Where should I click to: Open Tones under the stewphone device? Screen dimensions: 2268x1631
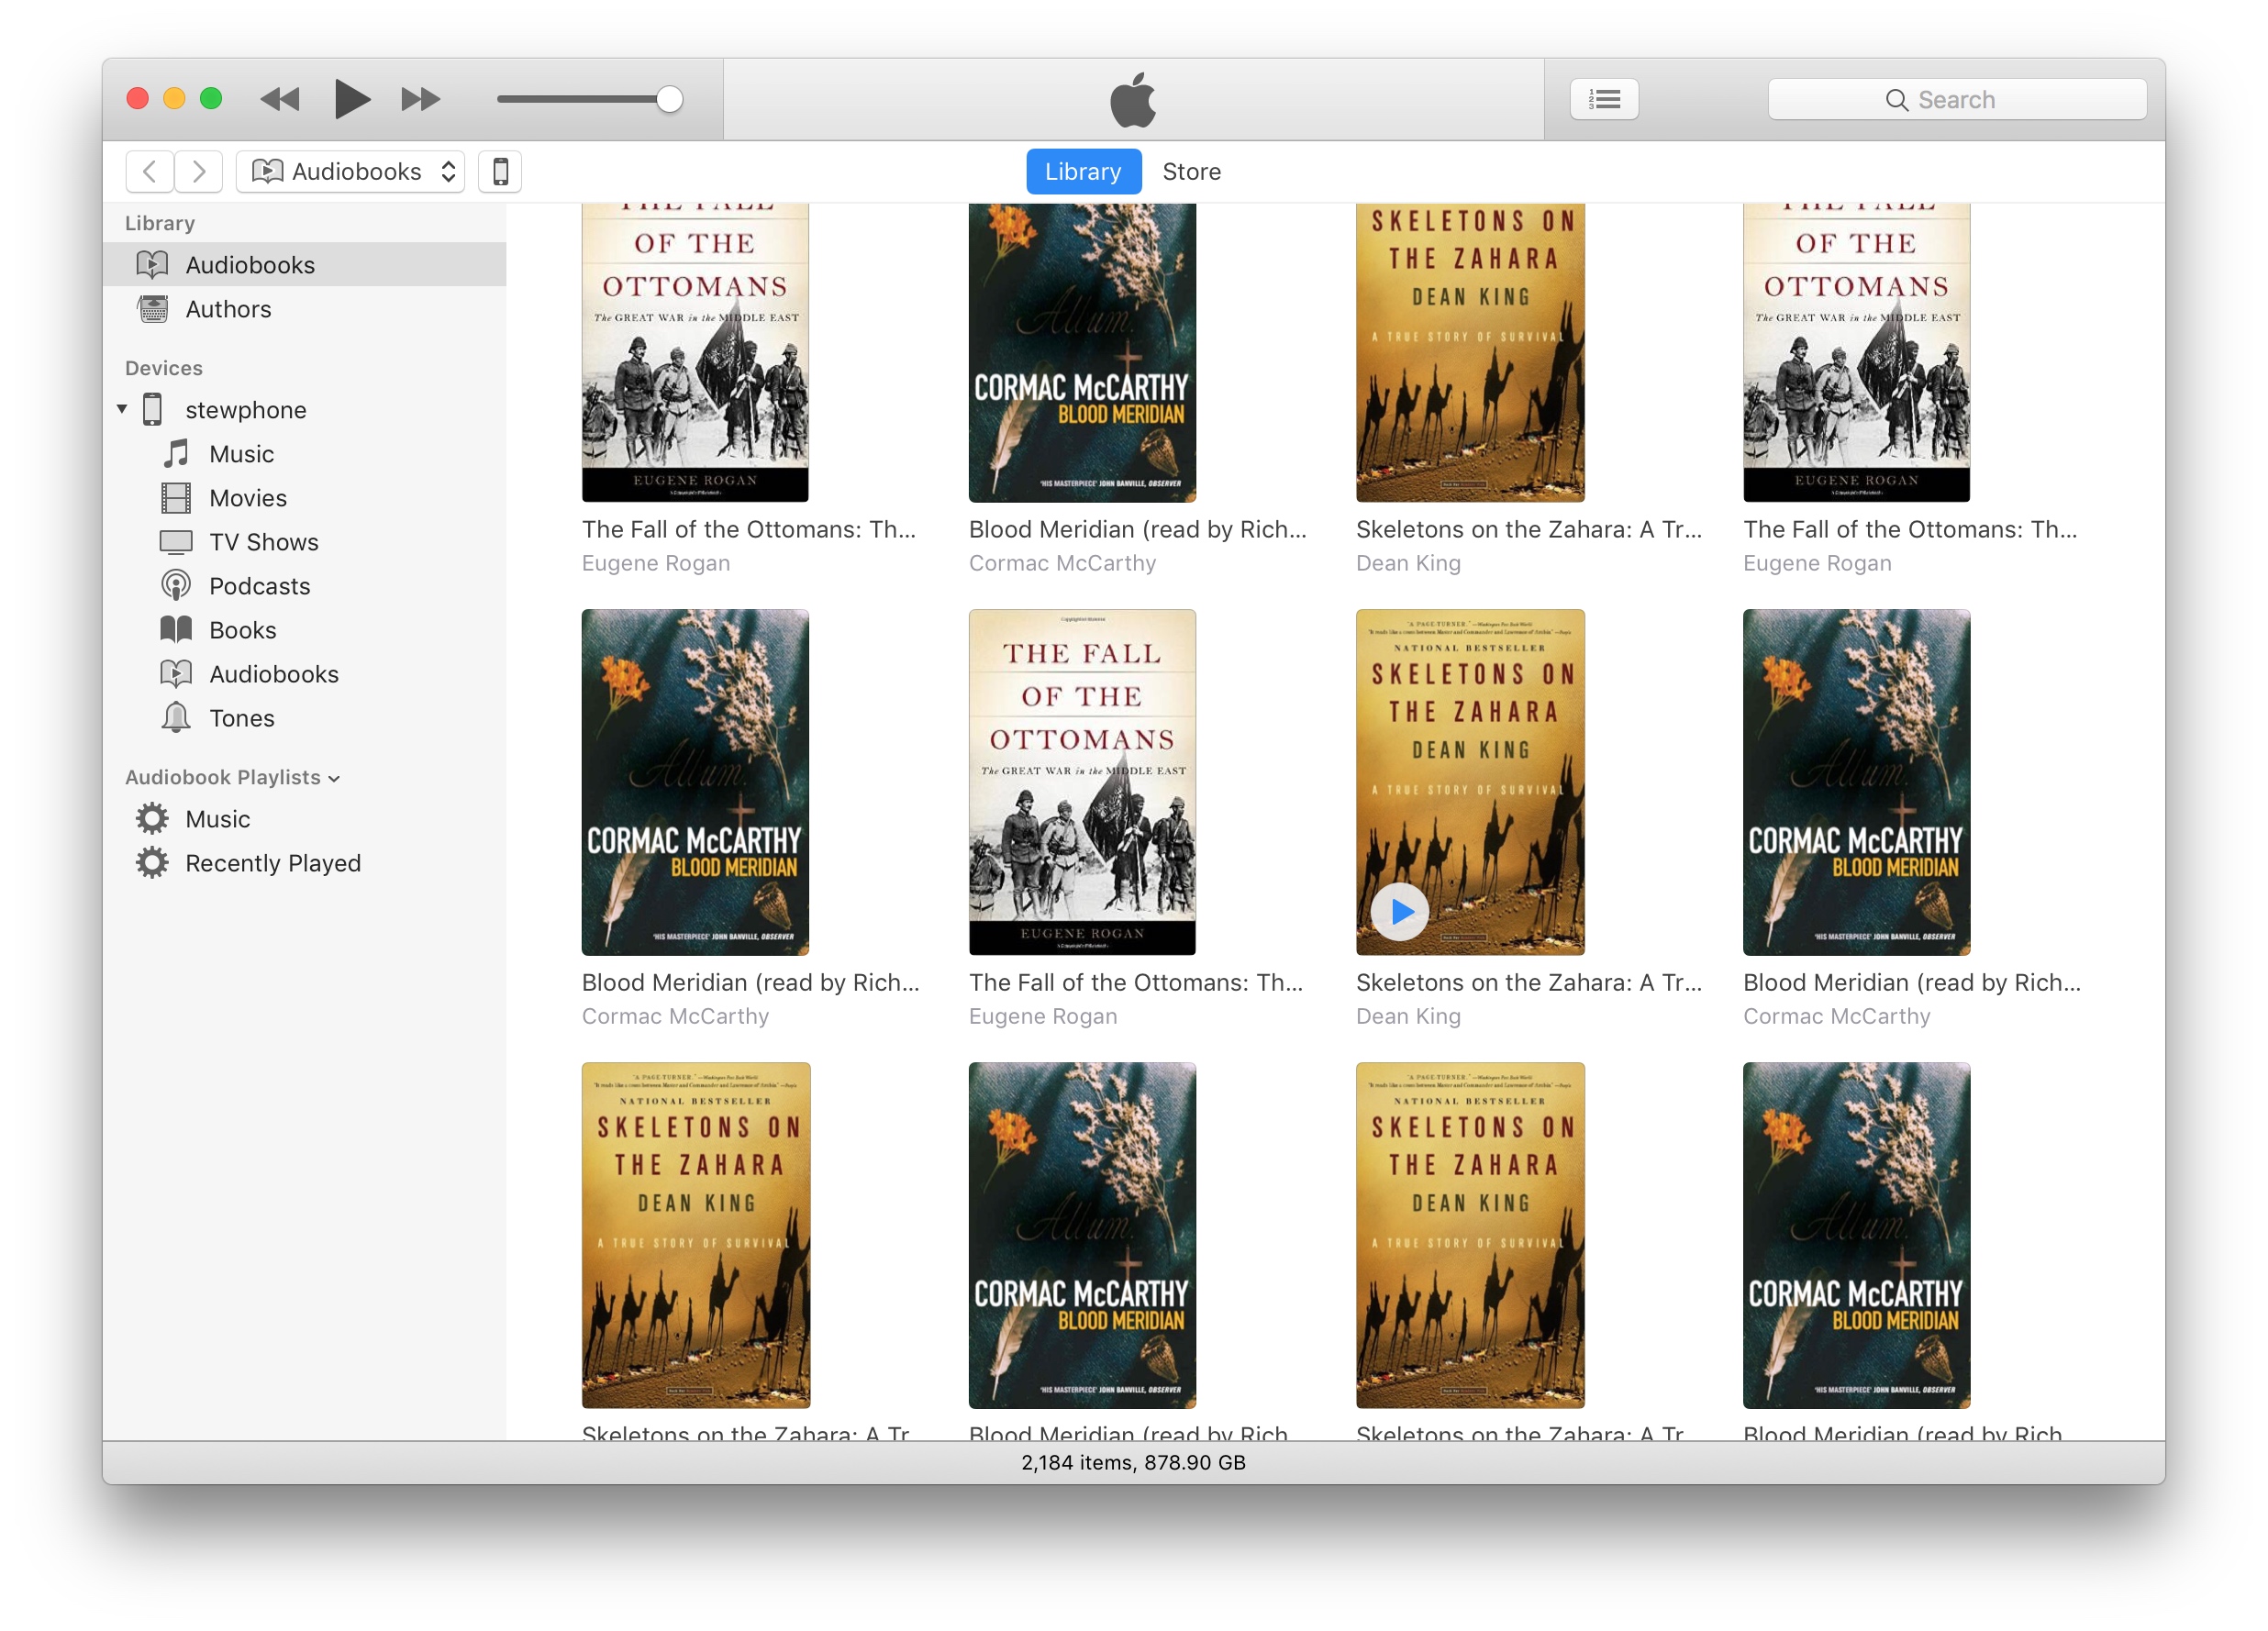304,718
